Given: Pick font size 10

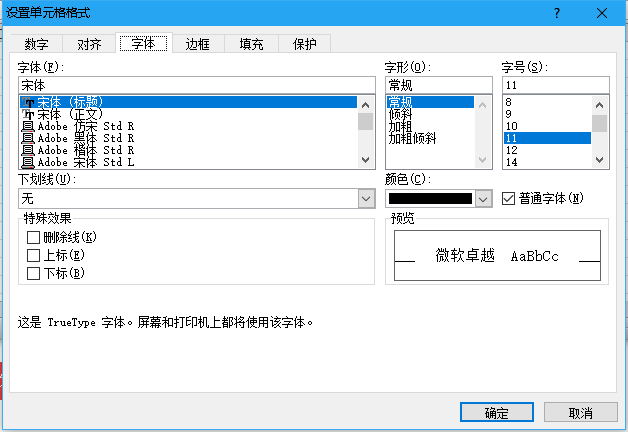Looking at the screenshot, I should [x=547, y=126].
